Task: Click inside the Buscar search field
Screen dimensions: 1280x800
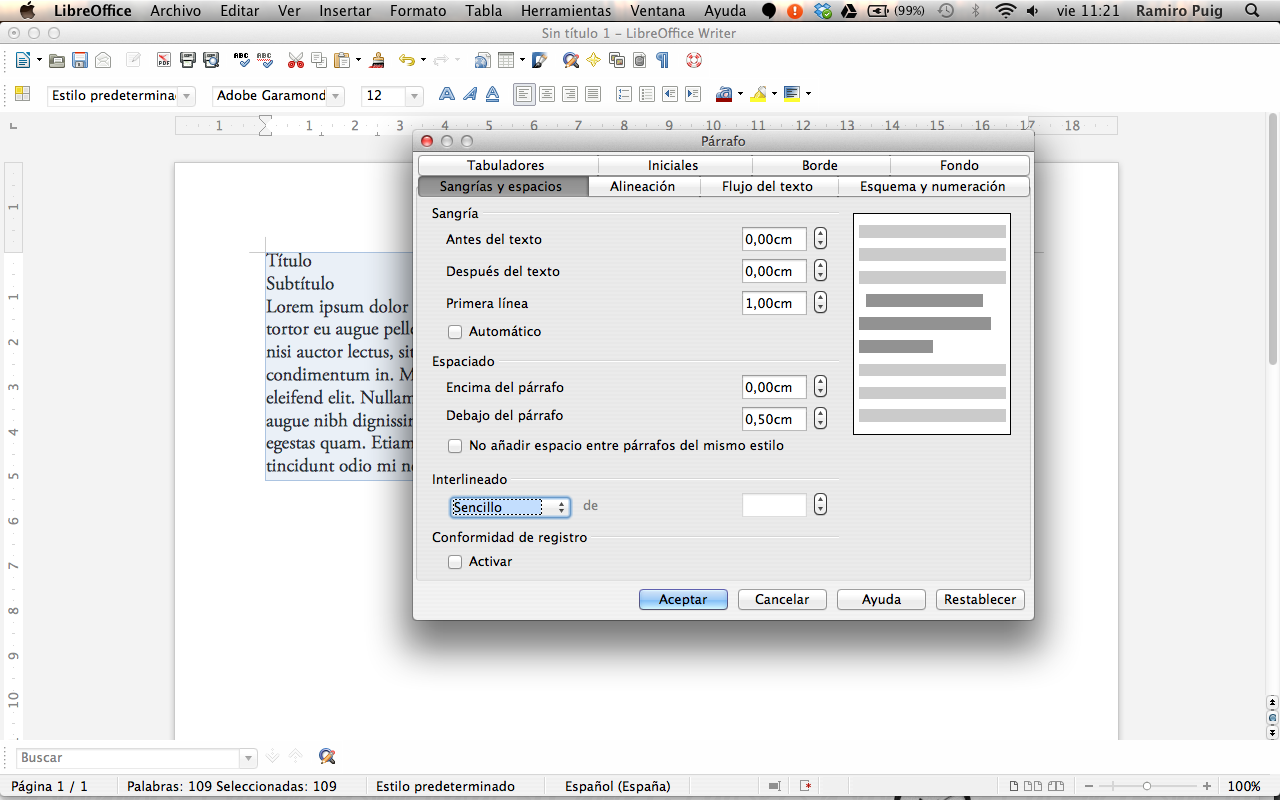Action: (130, 757)
